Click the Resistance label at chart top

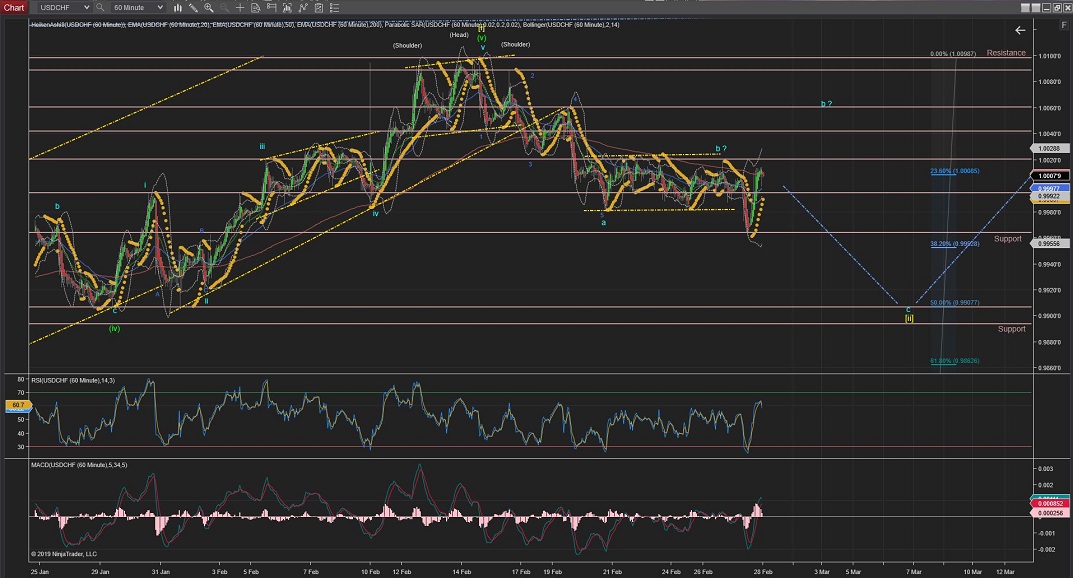point(1006,53)
